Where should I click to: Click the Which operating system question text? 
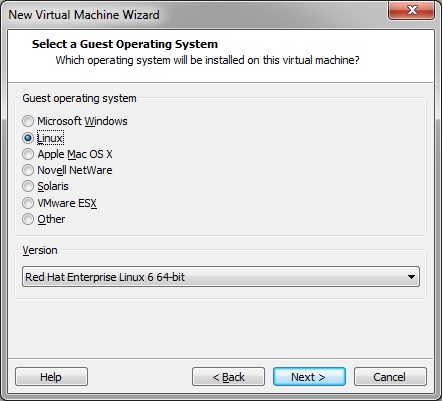(207, 60)
